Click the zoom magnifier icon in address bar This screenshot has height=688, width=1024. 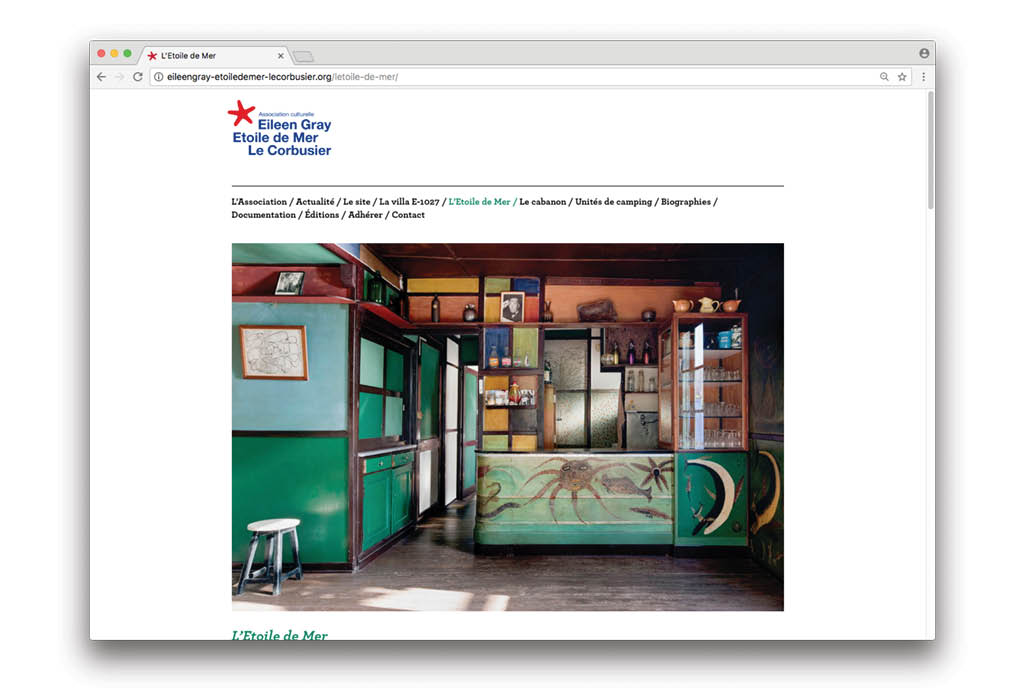884,77
